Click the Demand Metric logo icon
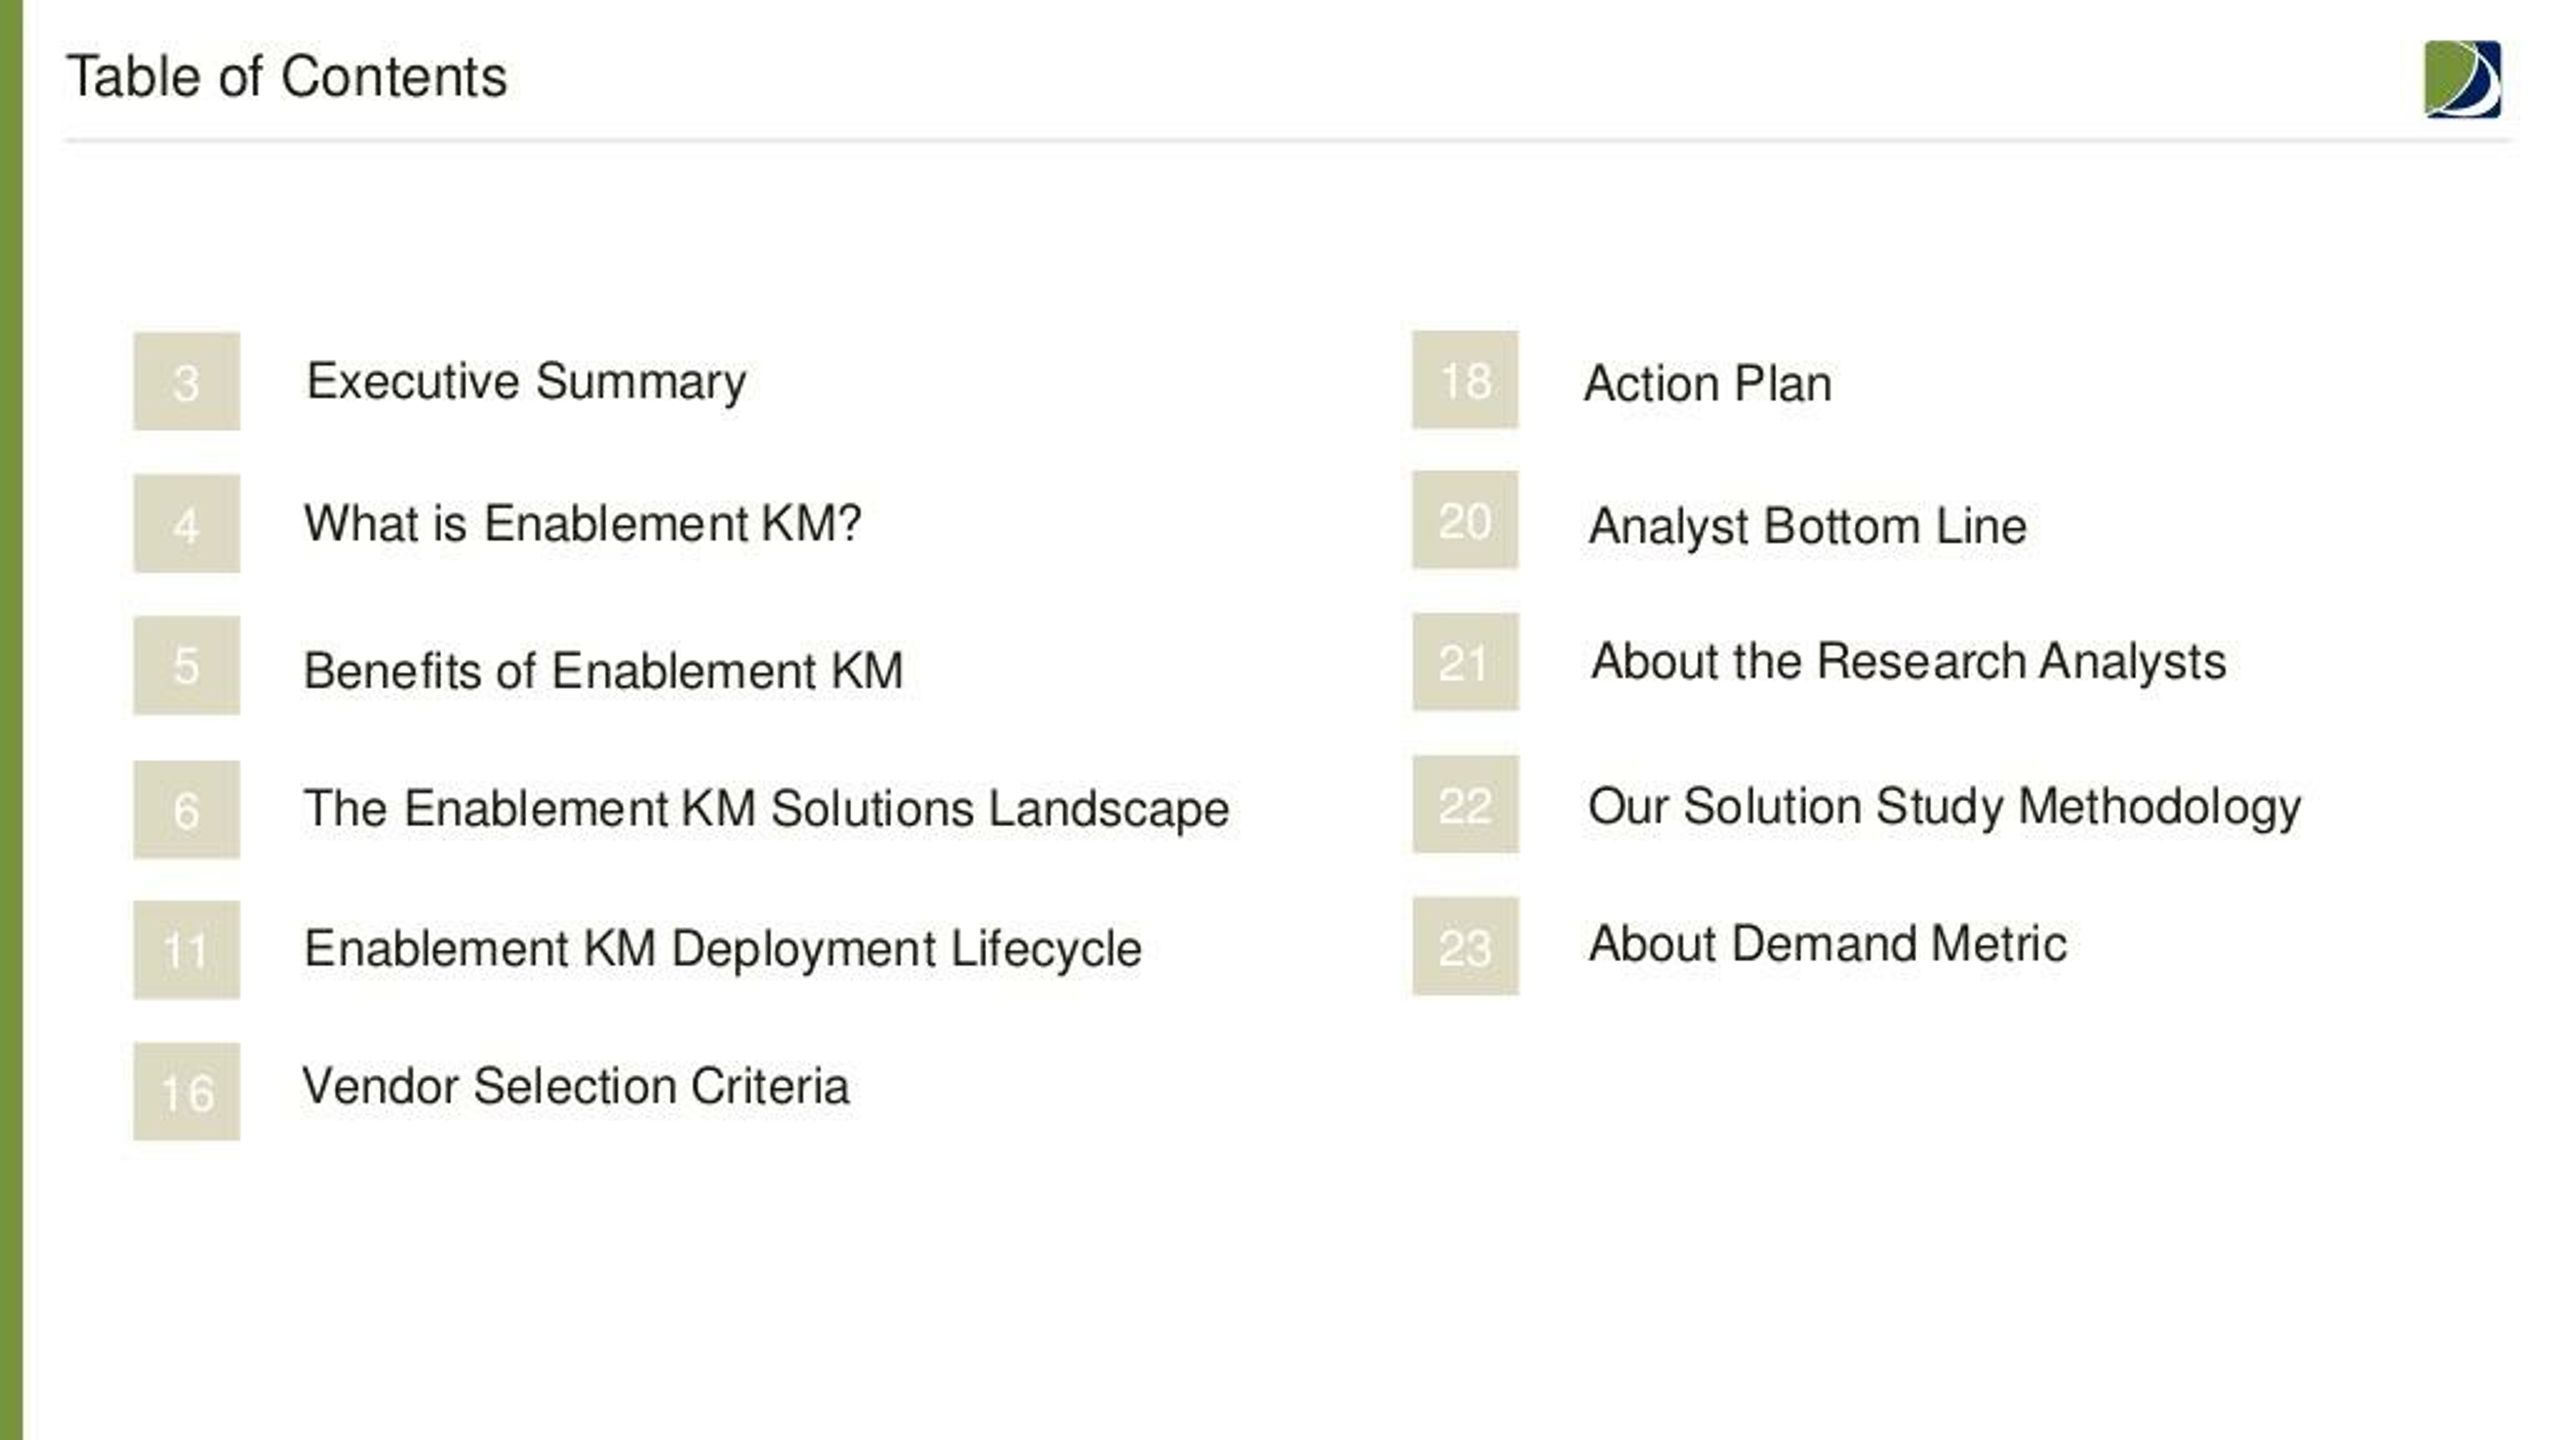Screen dimensions: 2560x1440 (2462, 79)
